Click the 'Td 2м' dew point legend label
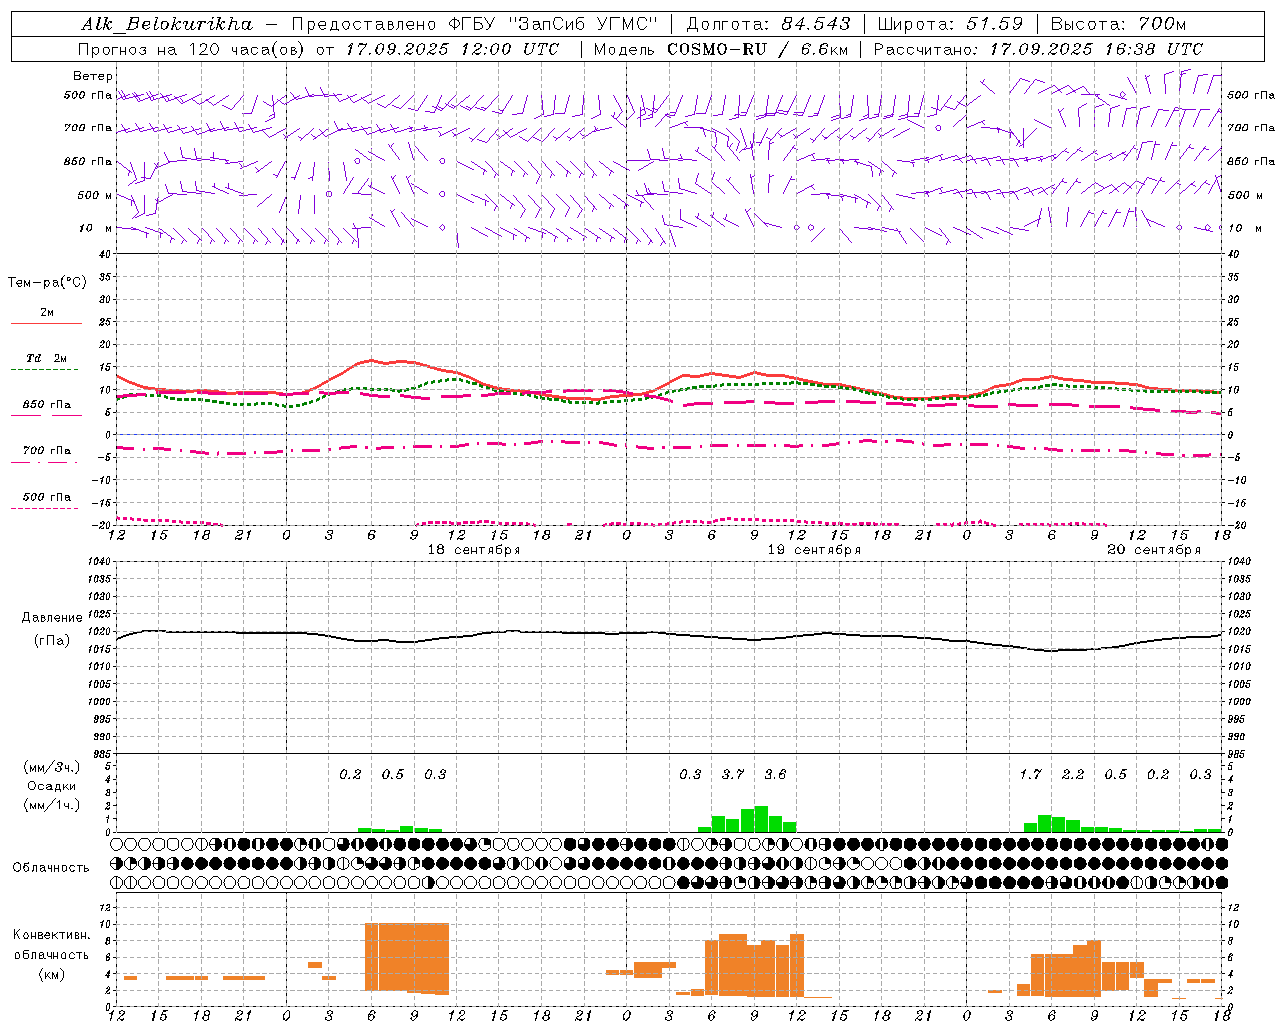The width and height of the screenshot is (1280, 1024). coord(46,358)
